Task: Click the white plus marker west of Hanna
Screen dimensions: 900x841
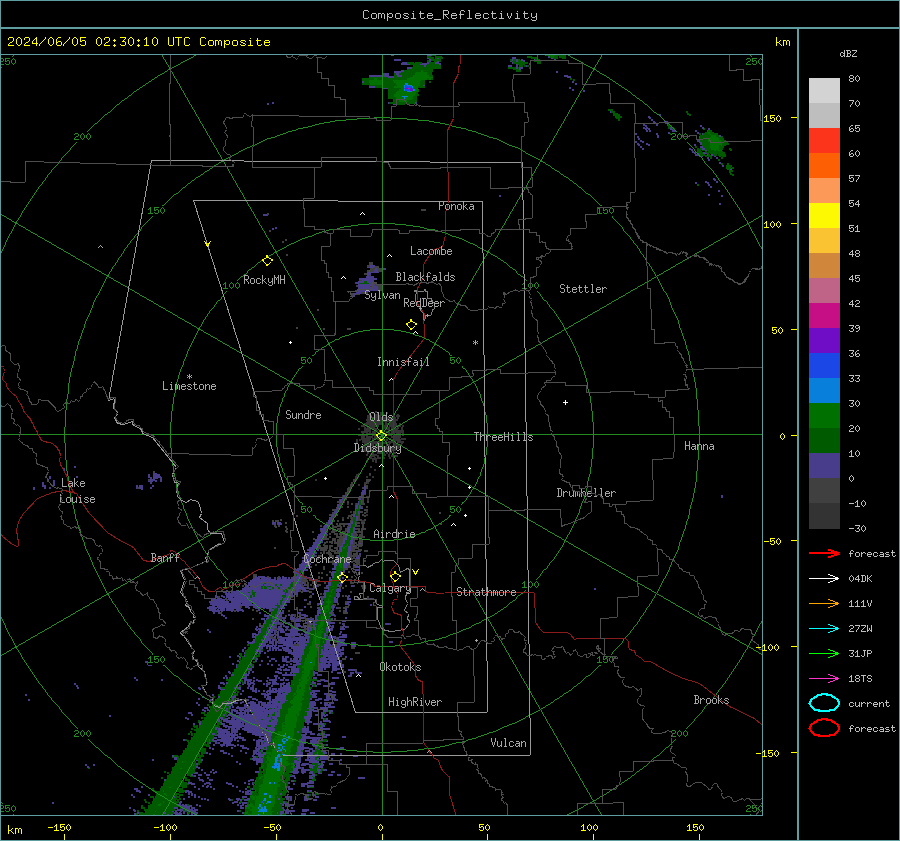Action: (x=565, y=402)
